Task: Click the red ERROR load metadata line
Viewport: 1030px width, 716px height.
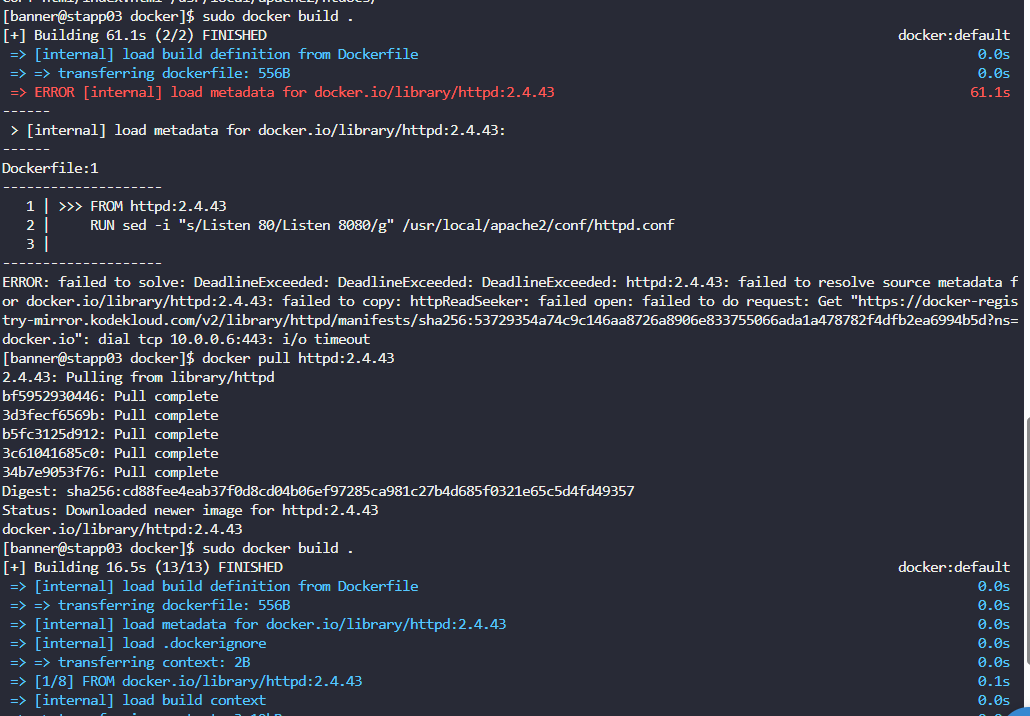Action: (282, 92)
